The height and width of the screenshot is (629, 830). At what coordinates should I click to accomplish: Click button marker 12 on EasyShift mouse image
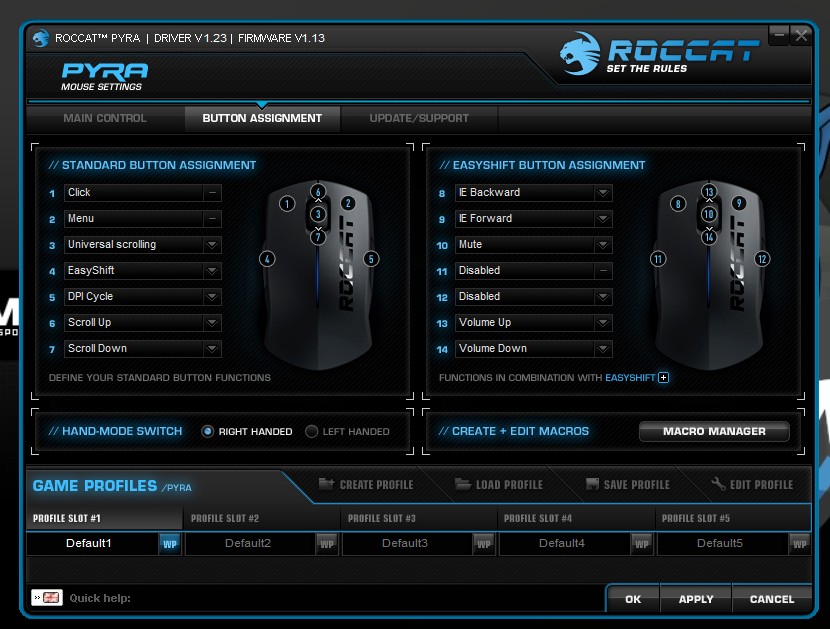pos(762,259)
